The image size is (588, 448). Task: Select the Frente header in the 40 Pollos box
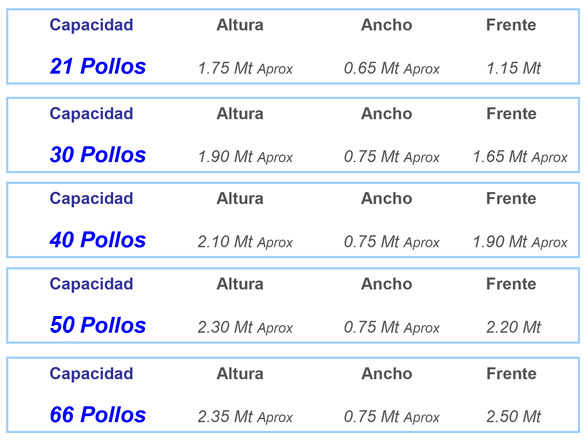(x=511, y=199)
